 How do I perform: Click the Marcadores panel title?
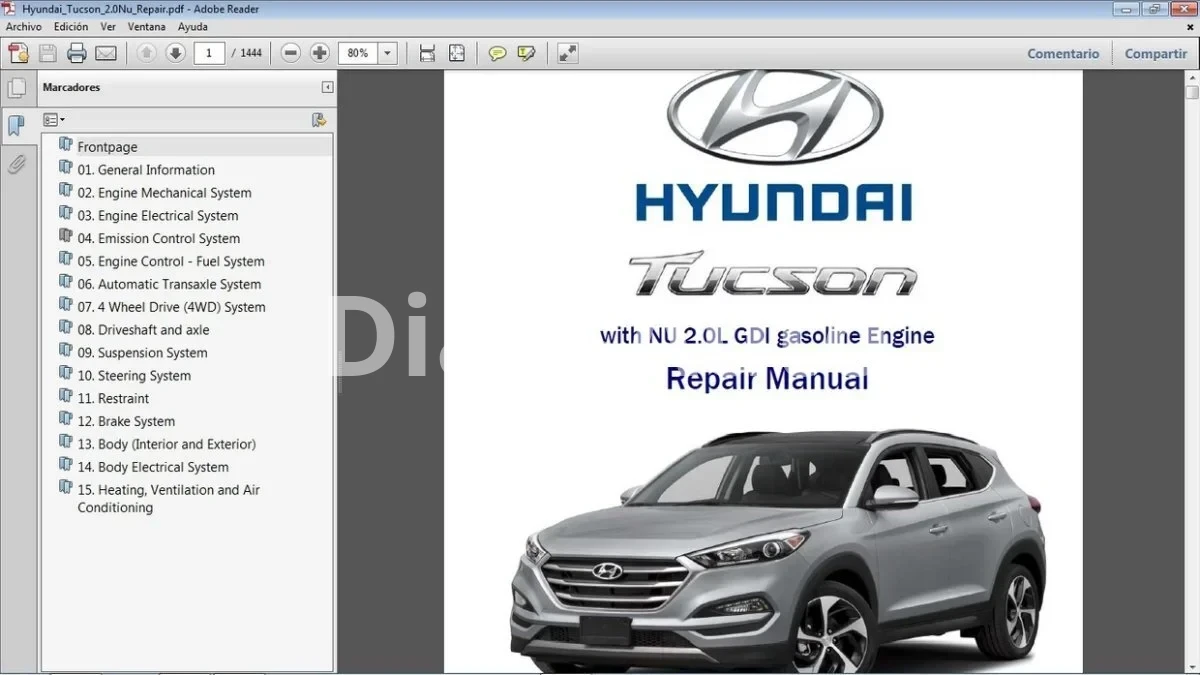tap(71, 87)
